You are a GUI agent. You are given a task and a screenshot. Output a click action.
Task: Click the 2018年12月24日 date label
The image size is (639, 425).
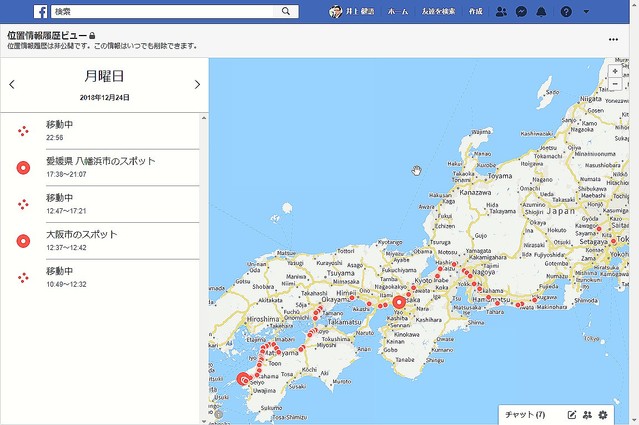pyautogui.click(x=104, y=97)
